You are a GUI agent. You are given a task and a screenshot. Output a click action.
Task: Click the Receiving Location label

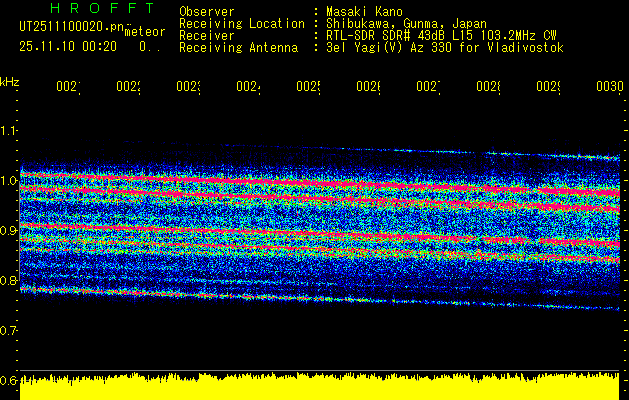tap(242, 23)
